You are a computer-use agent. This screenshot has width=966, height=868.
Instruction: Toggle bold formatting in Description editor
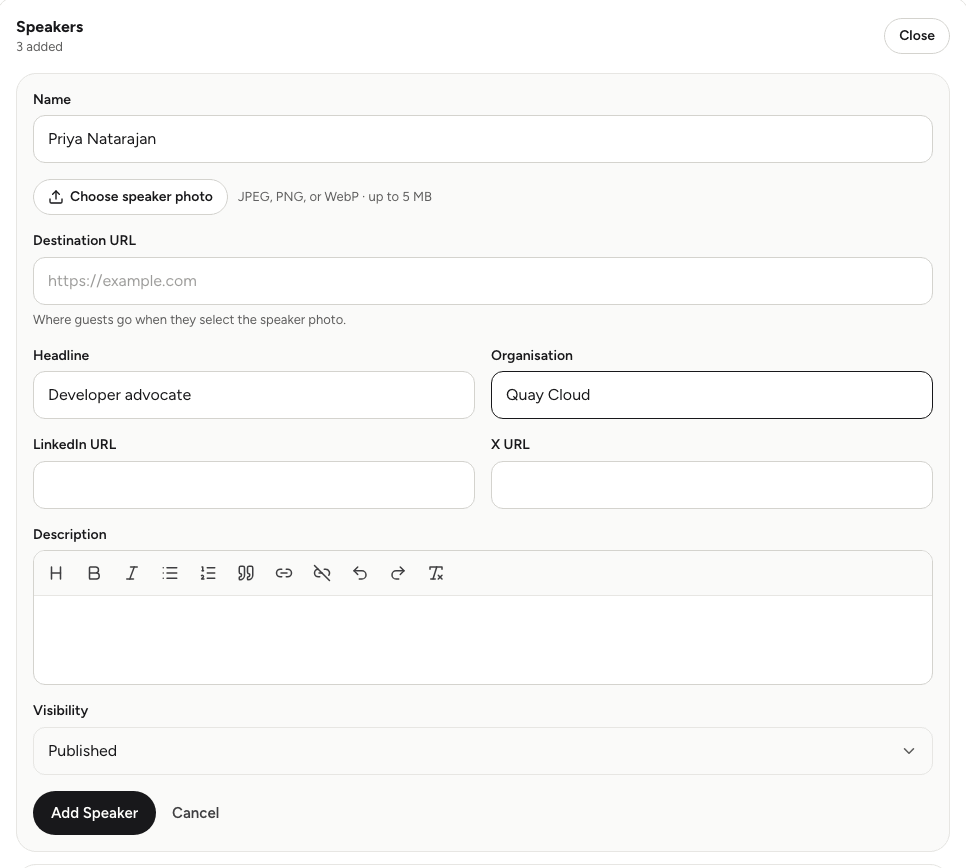pos(94,574)
